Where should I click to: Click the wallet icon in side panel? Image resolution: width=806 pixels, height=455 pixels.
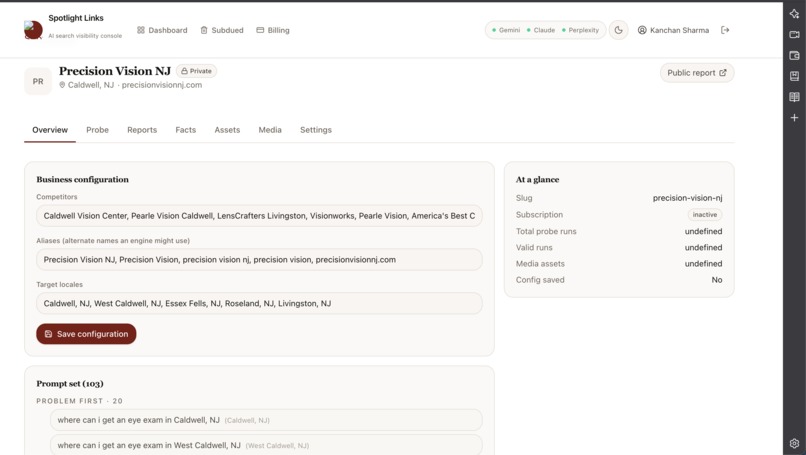pos(794,56)
